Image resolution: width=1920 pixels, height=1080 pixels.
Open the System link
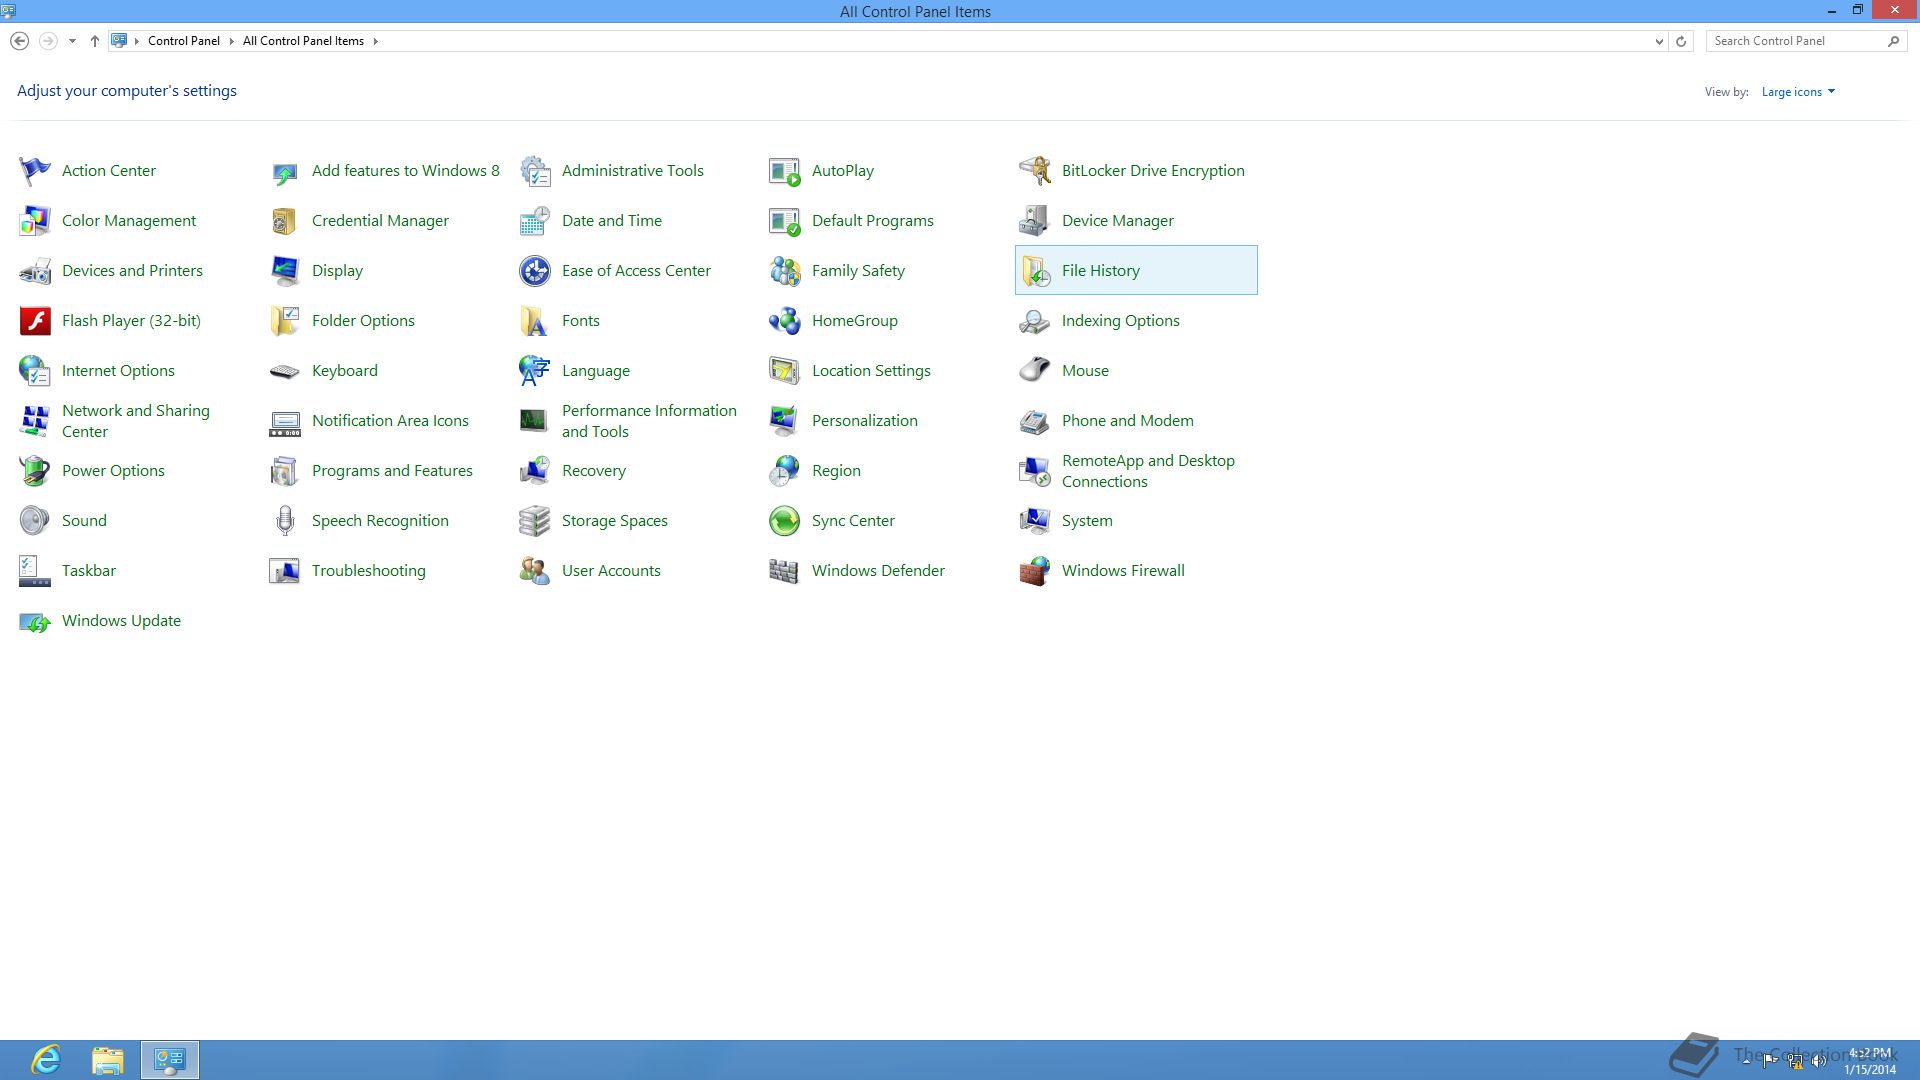[x=1087, y=521]
